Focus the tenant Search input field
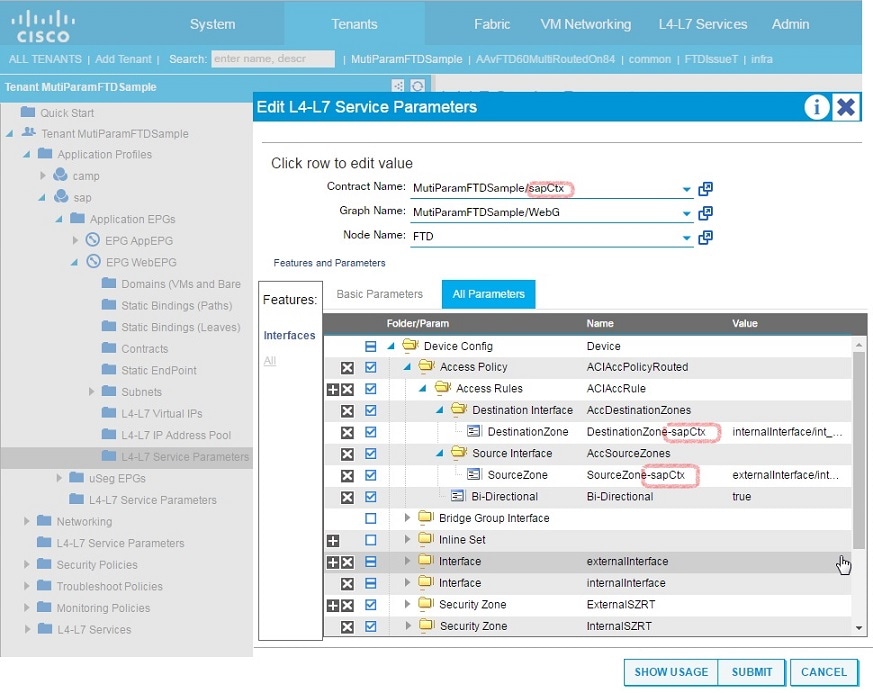Image resolution: width=873 pixels, height=693 pixels. 273,59
